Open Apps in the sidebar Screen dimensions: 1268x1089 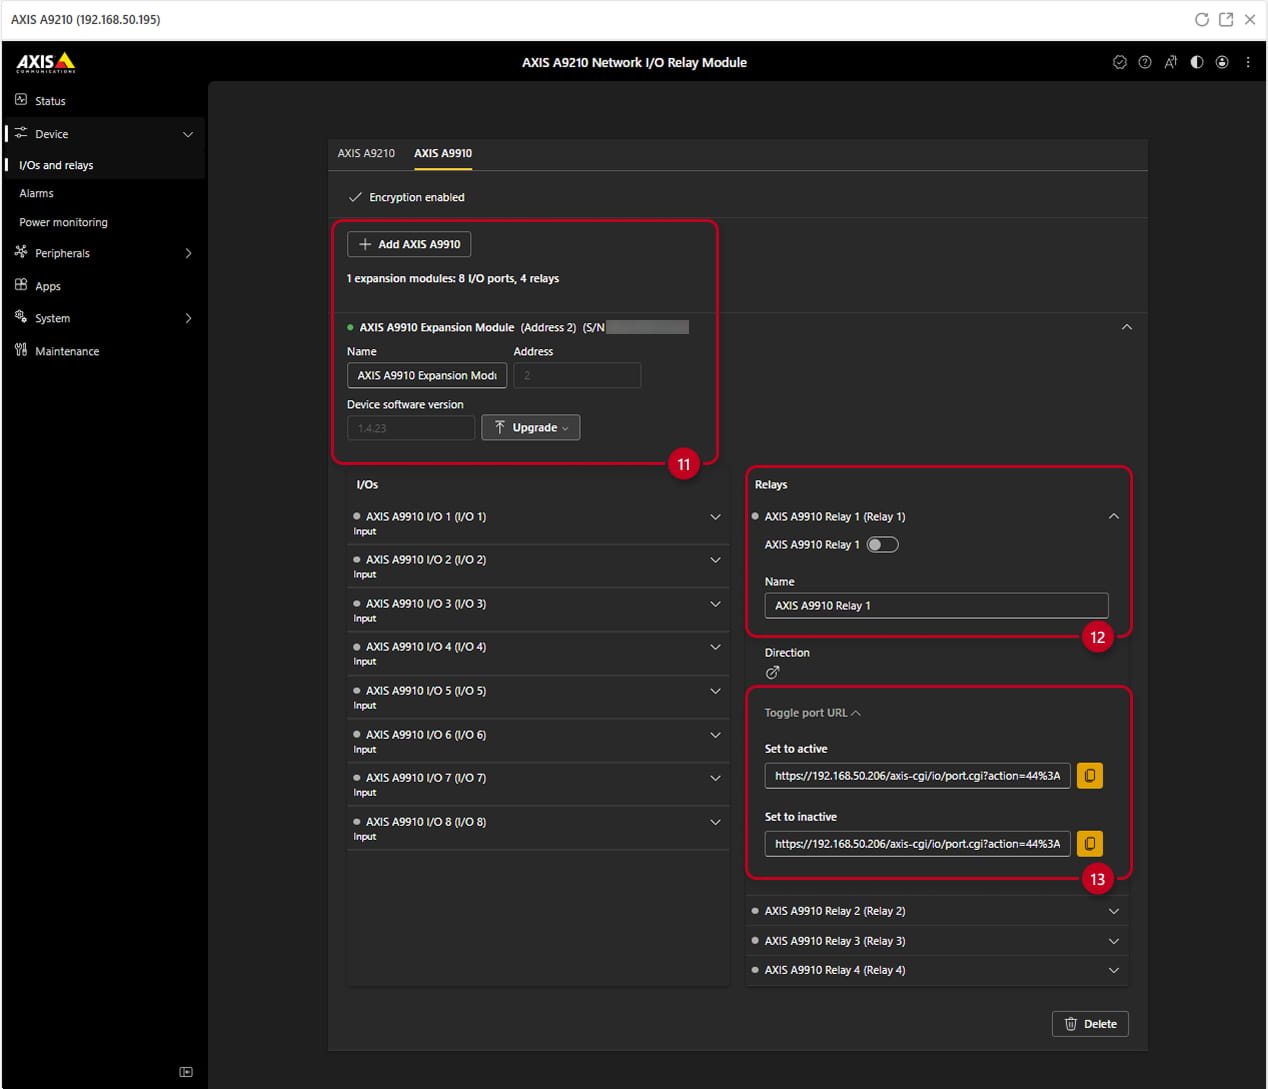pos(48,286)
